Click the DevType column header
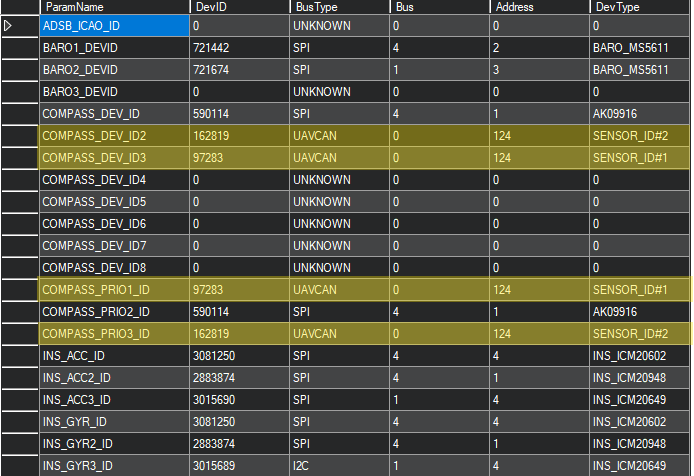The image size is (694, 476). pyautogui.click(x=640, y=7)
